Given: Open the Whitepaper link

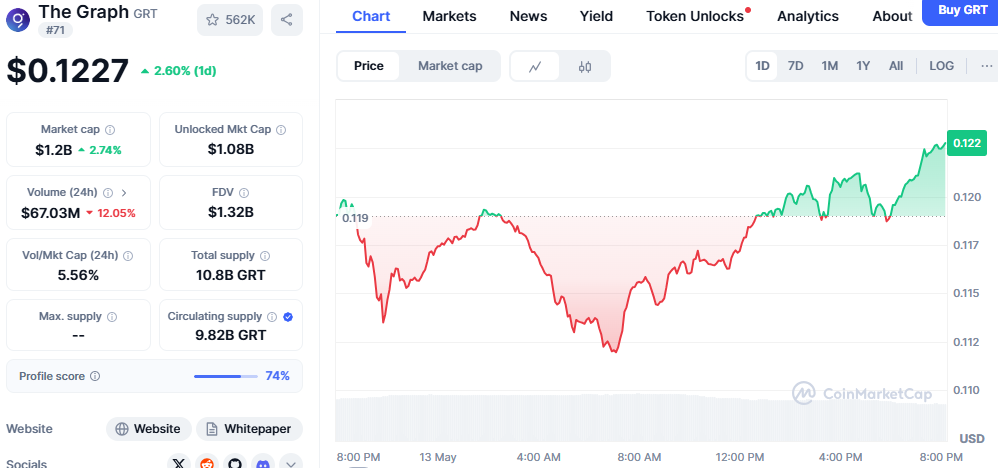Looking at the screenshot, I should tap(249, 429).
